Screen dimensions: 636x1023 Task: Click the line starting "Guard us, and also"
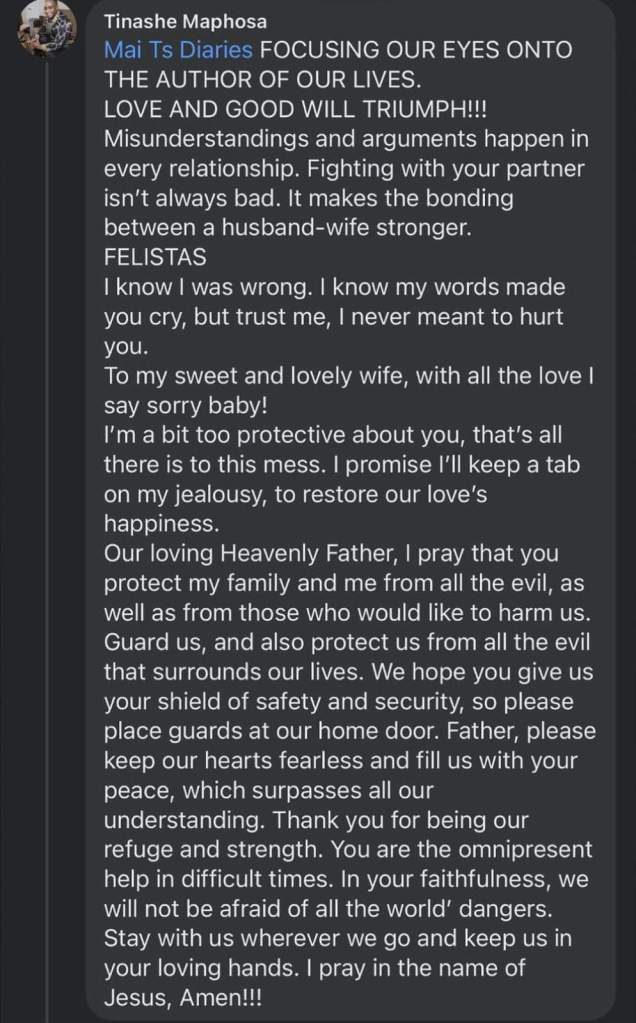(350, 641)
